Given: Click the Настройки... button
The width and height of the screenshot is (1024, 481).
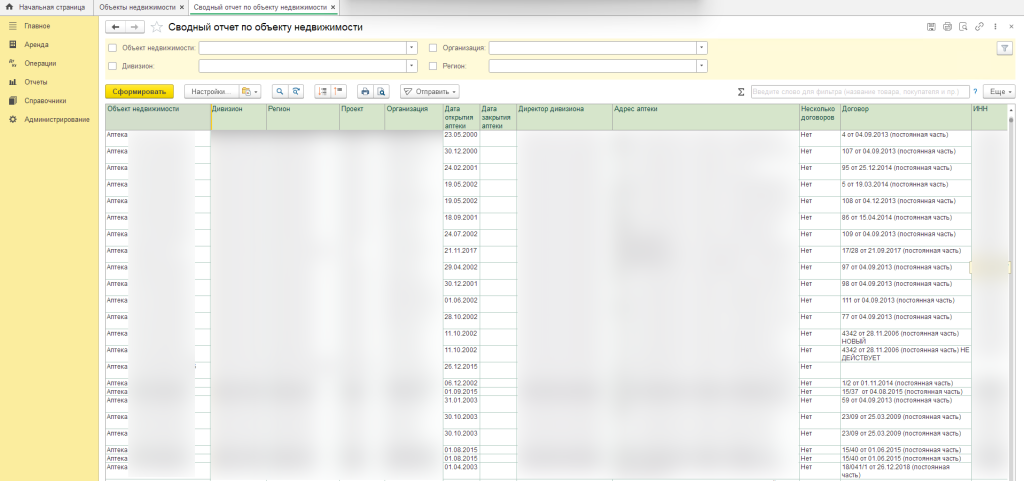Looking at the screenshot, I should point(211,91).
